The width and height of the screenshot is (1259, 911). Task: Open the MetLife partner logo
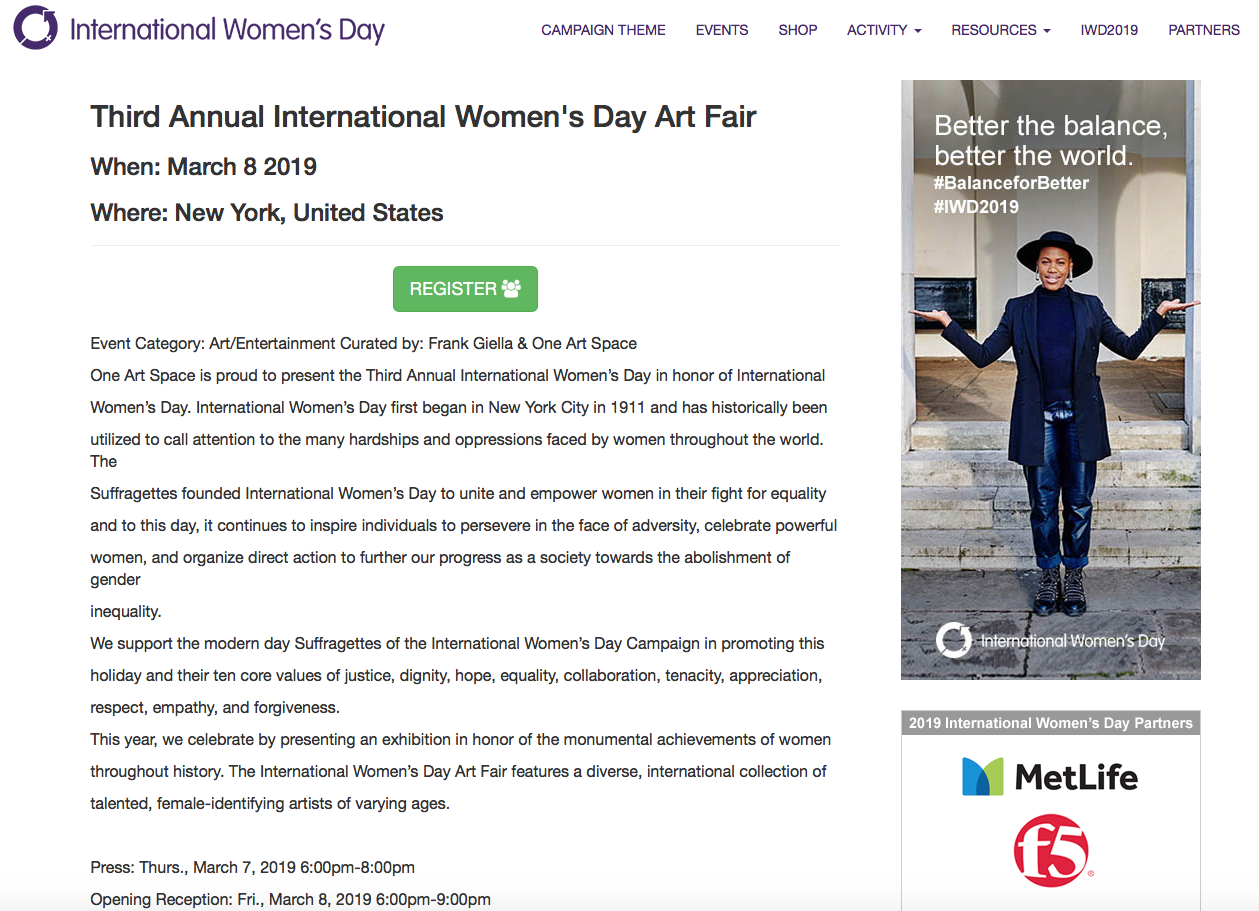click(1050, 776)
